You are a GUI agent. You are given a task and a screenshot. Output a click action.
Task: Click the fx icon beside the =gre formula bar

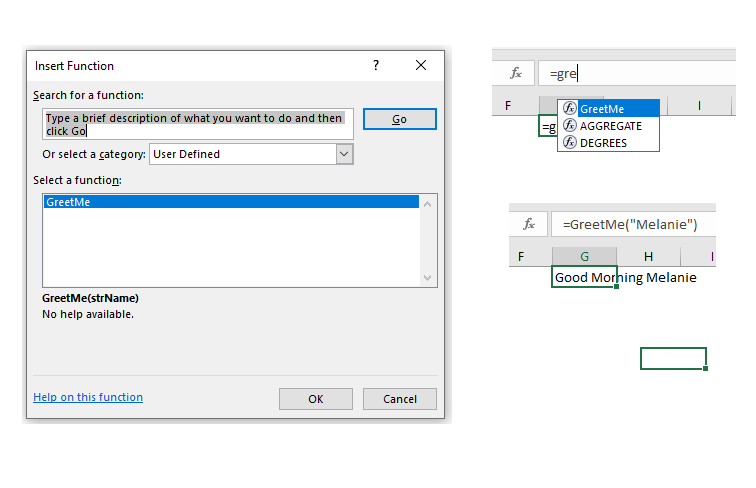(x=516, y=73)
